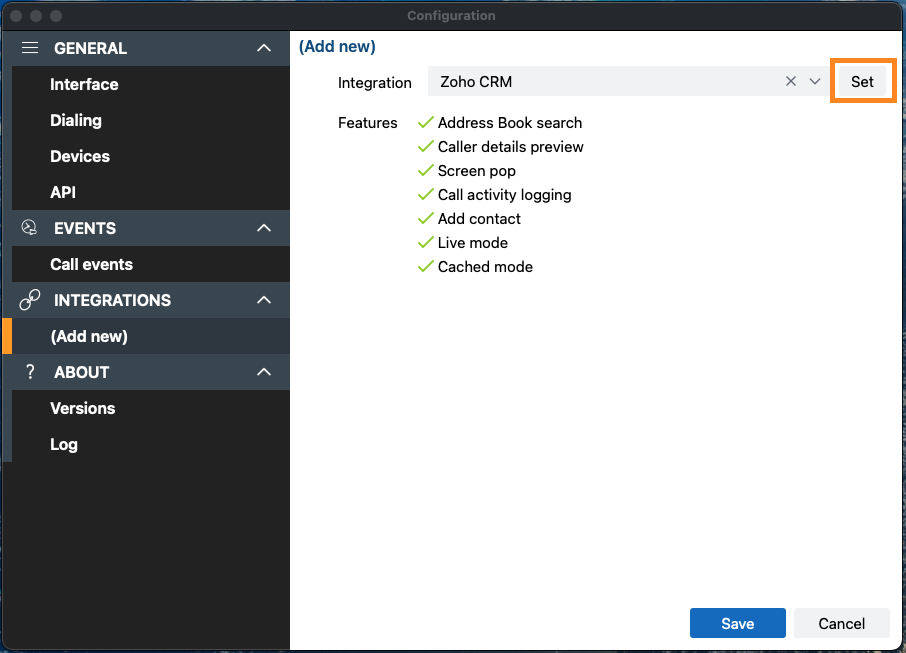Click the green checkmark beside Live mode
This screenshot has width=906, height=653.
tap(426, 242)
